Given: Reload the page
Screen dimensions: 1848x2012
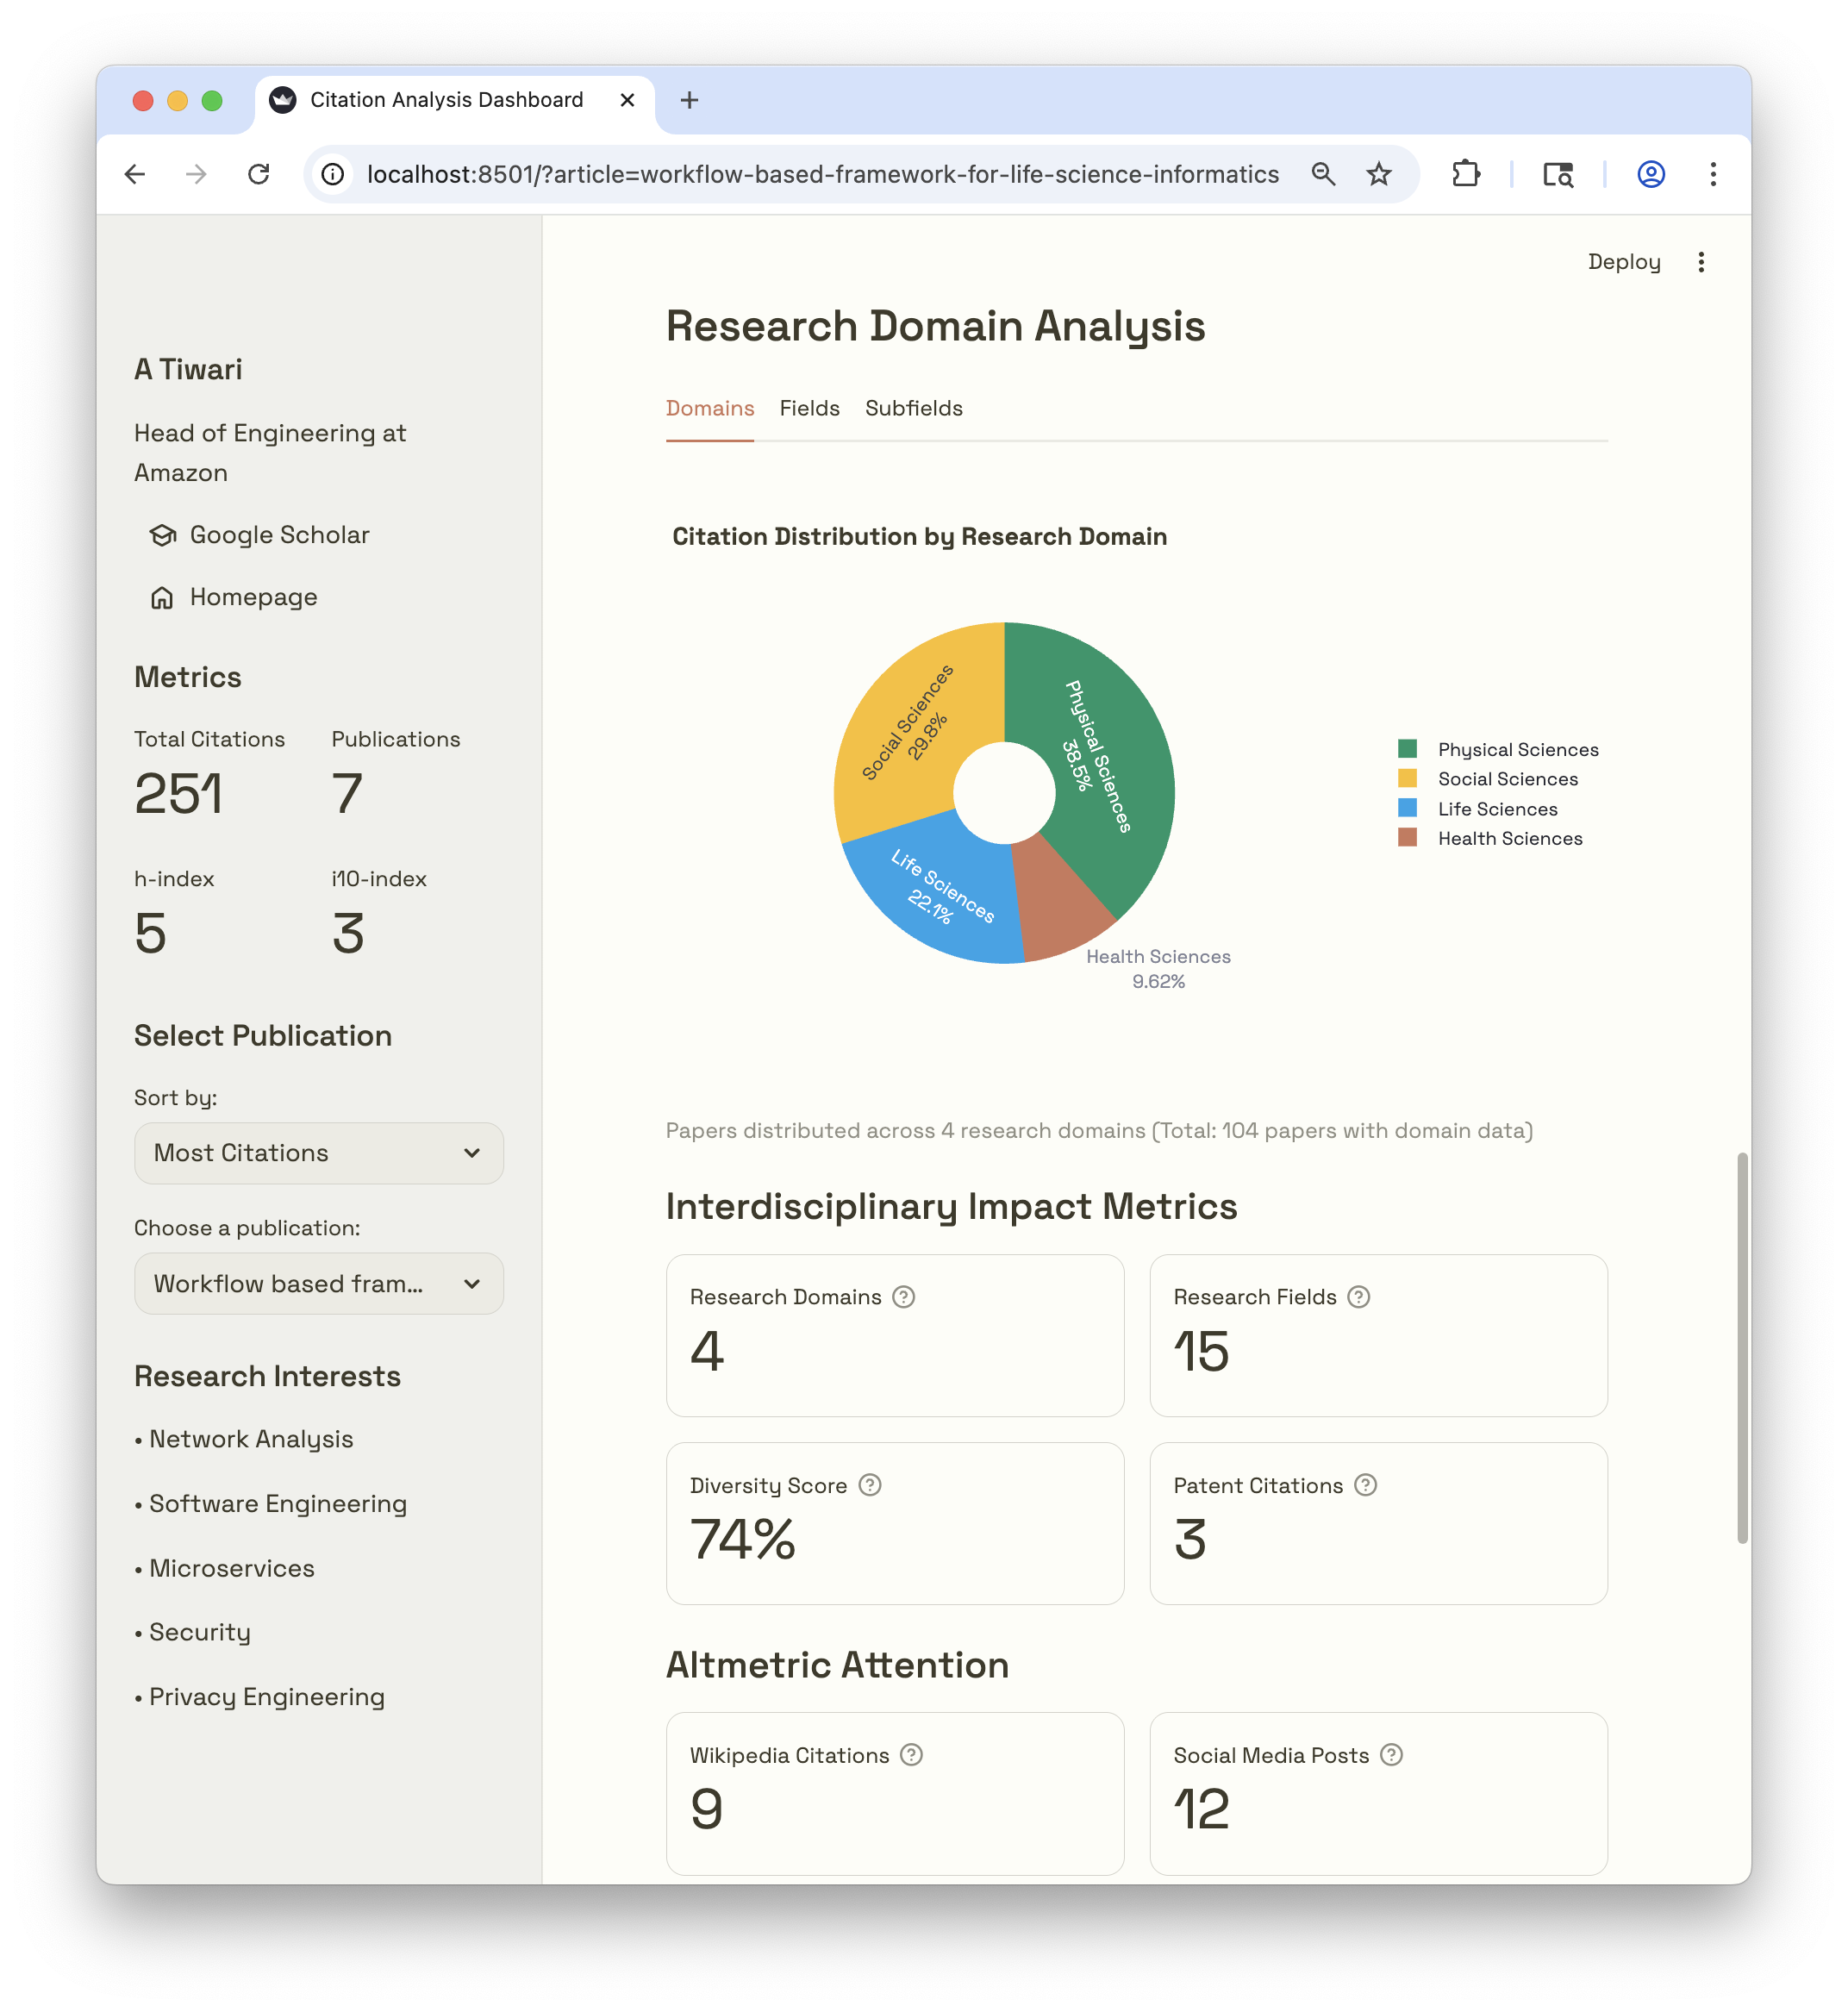Looking at the screenshot, I should coord(259,175).
